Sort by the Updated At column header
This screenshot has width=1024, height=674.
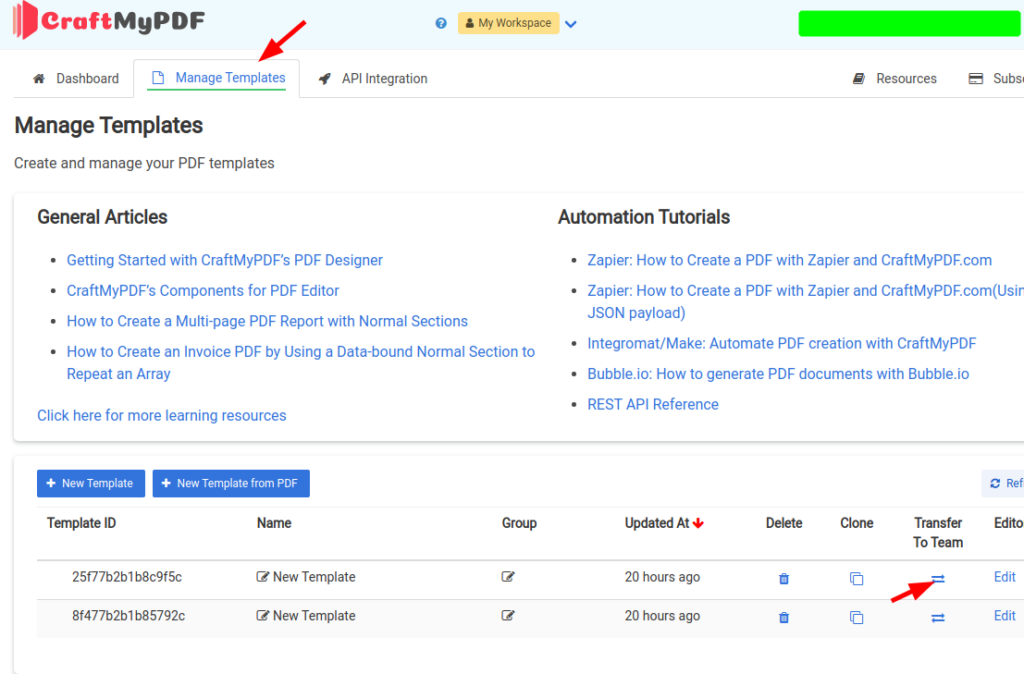[x=664, y=523]
